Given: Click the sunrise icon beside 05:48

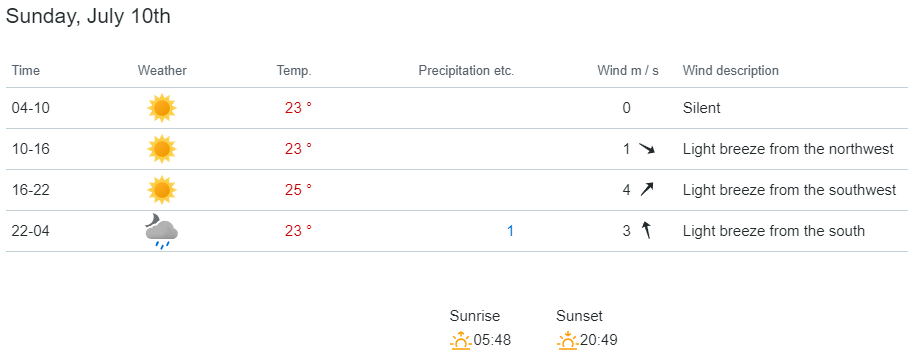Looking at the screenshot, I should (x=461, y=341).
